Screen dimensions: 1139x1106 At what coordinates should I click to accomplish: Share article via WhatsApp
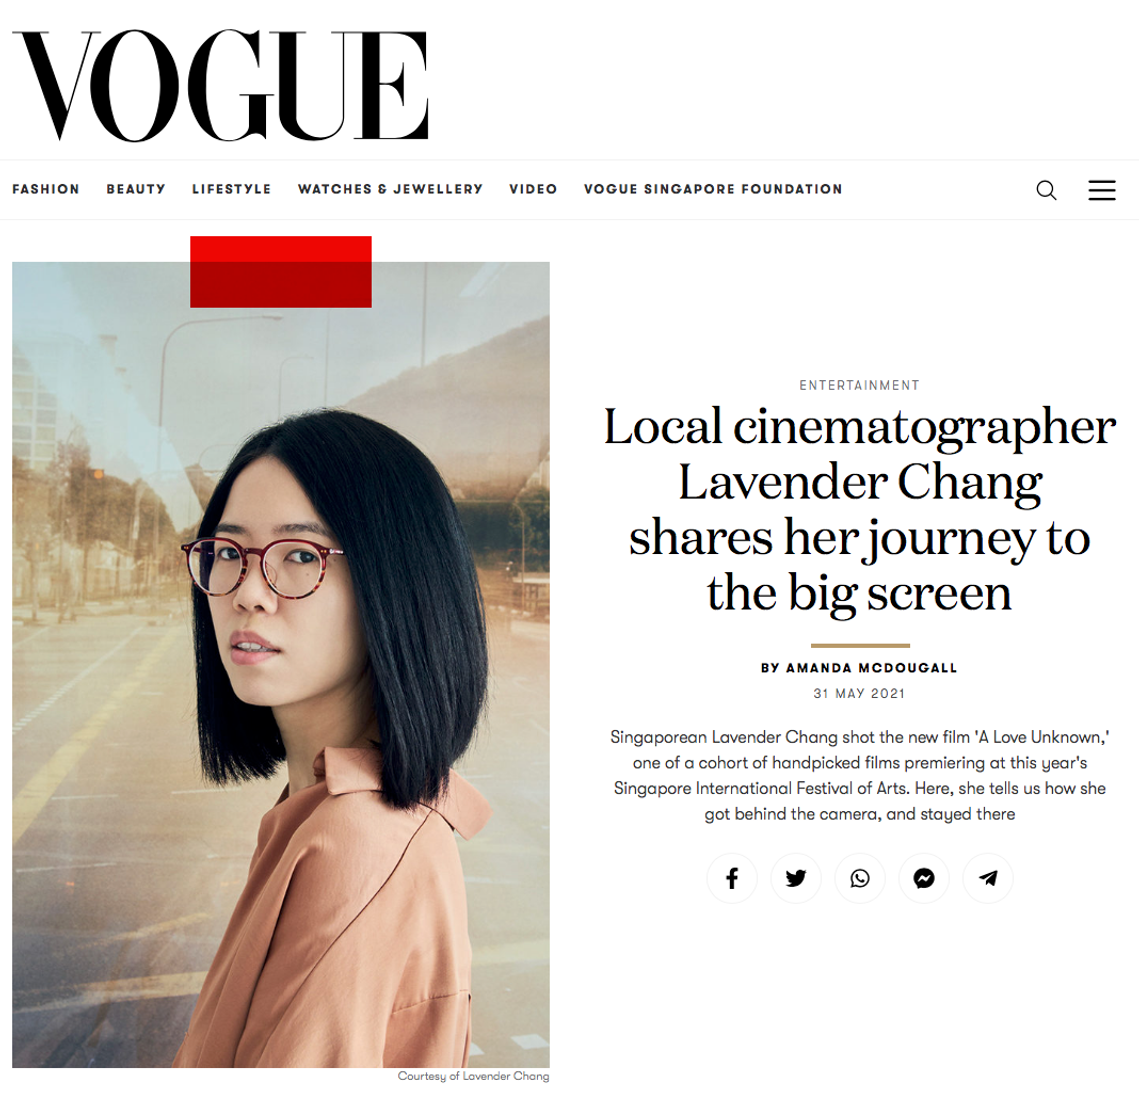860,878
